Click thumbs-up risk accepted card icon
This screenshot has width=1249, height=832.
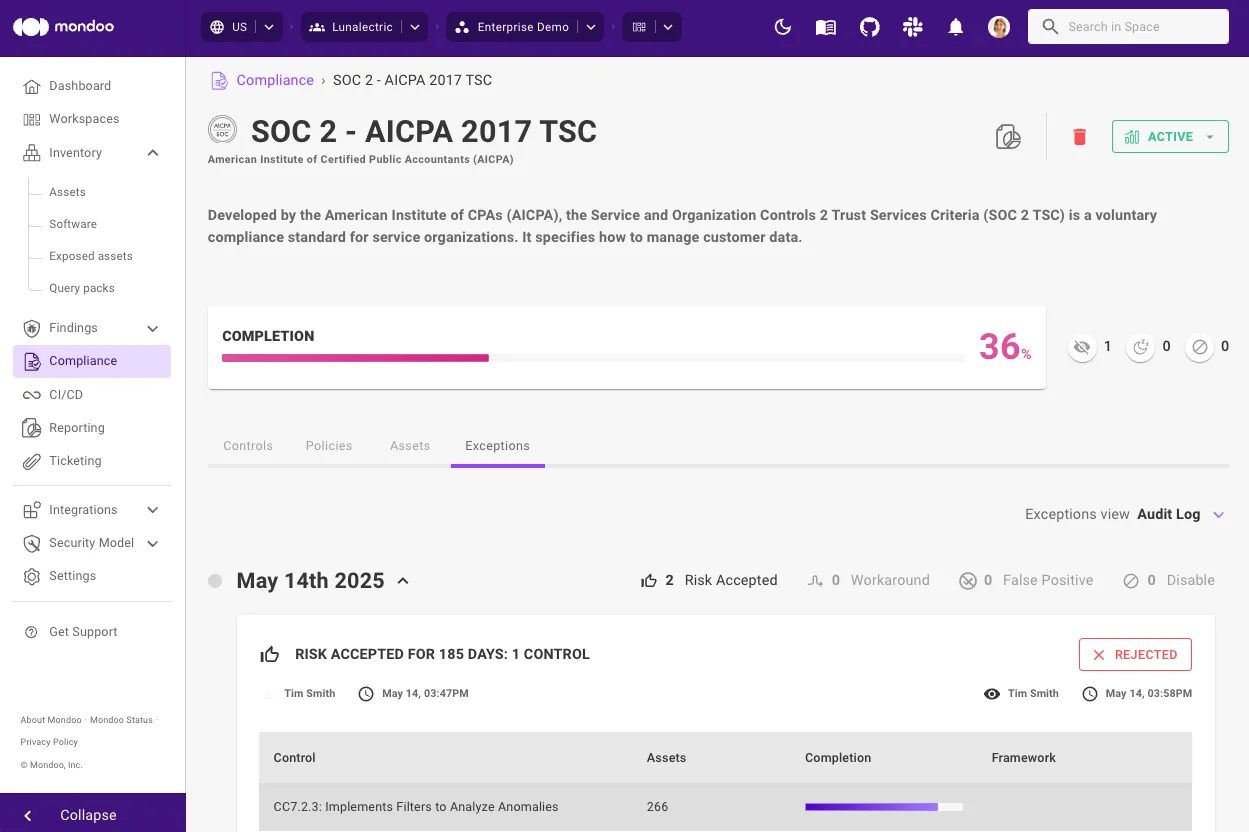coord(270,655)
